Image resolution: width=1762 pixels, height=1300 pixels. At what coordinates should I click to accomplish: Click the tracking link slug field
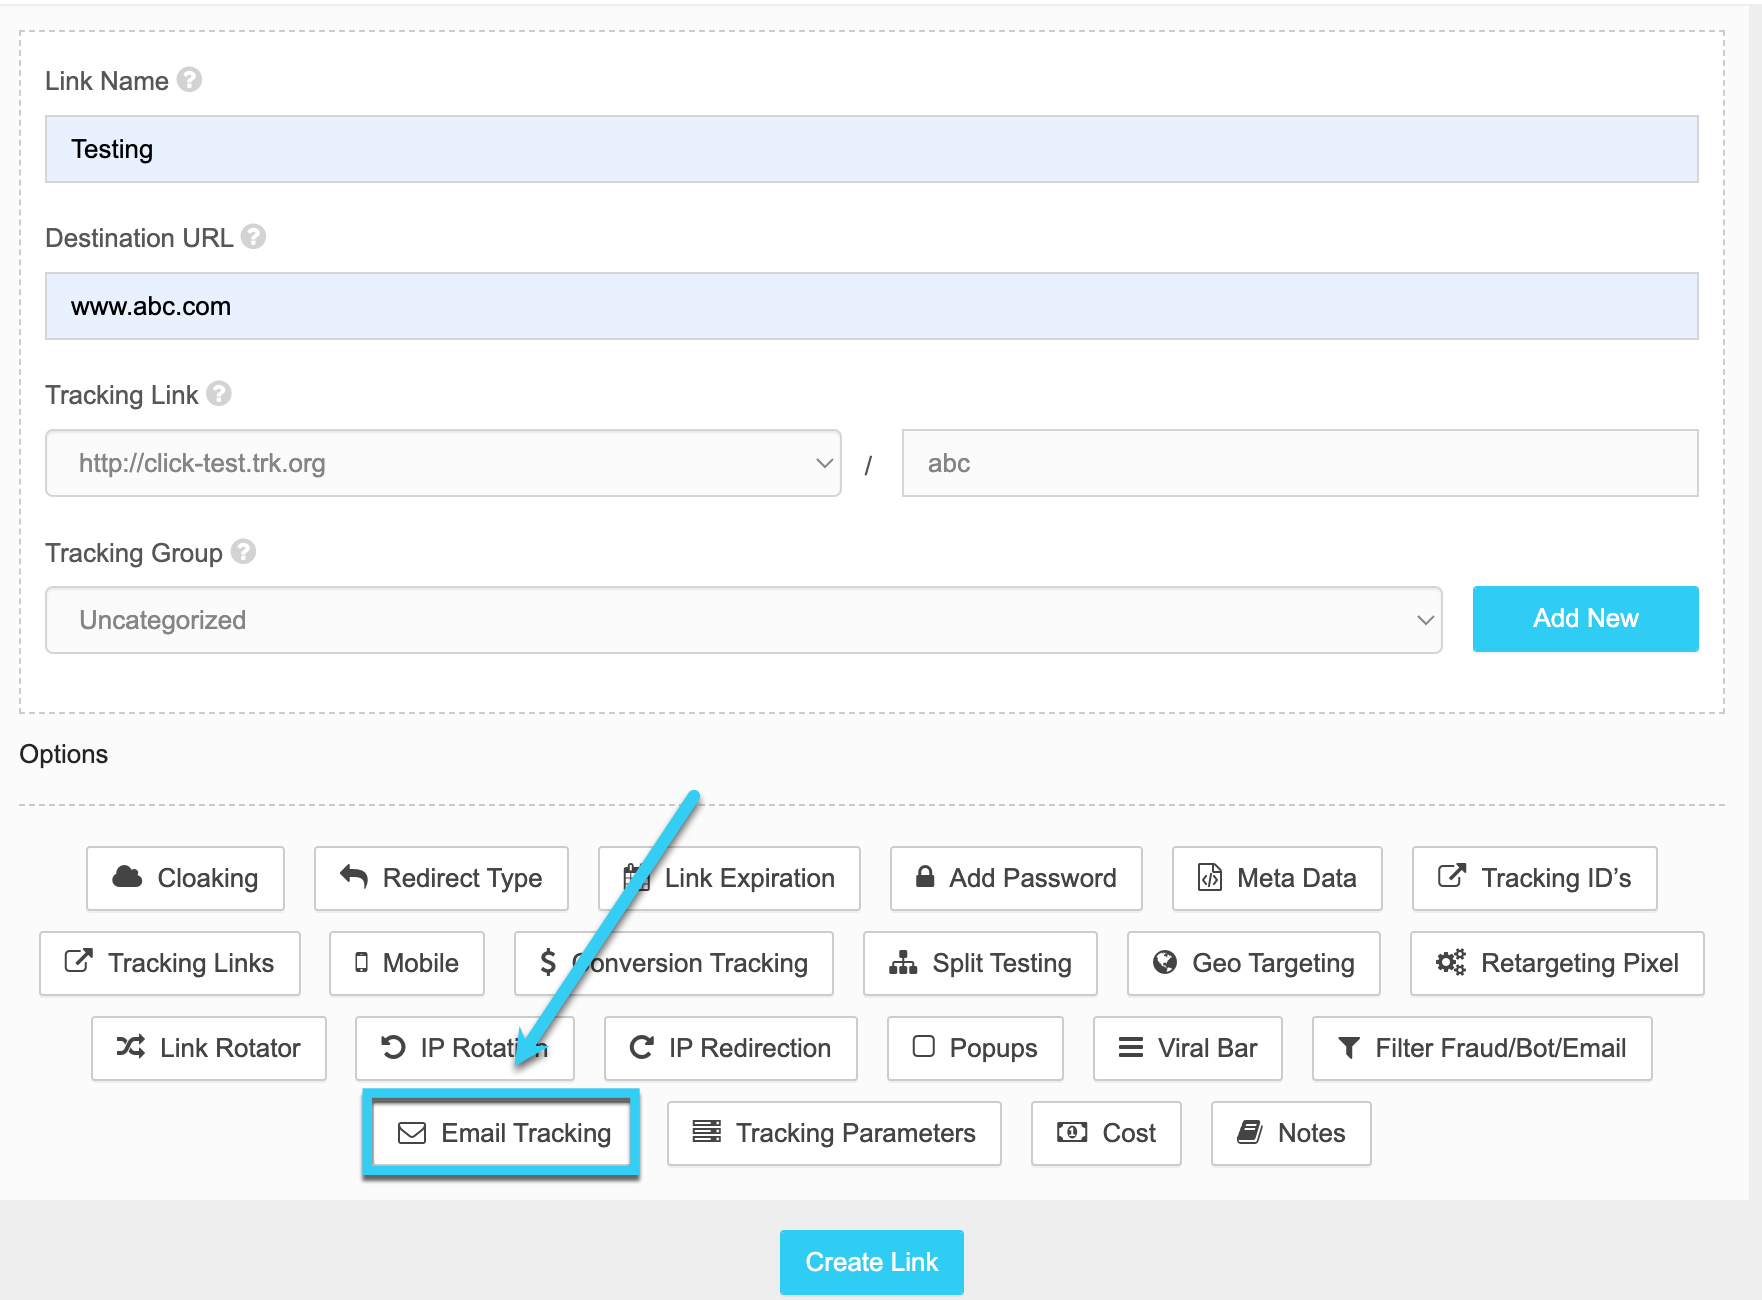point(1299,463)
